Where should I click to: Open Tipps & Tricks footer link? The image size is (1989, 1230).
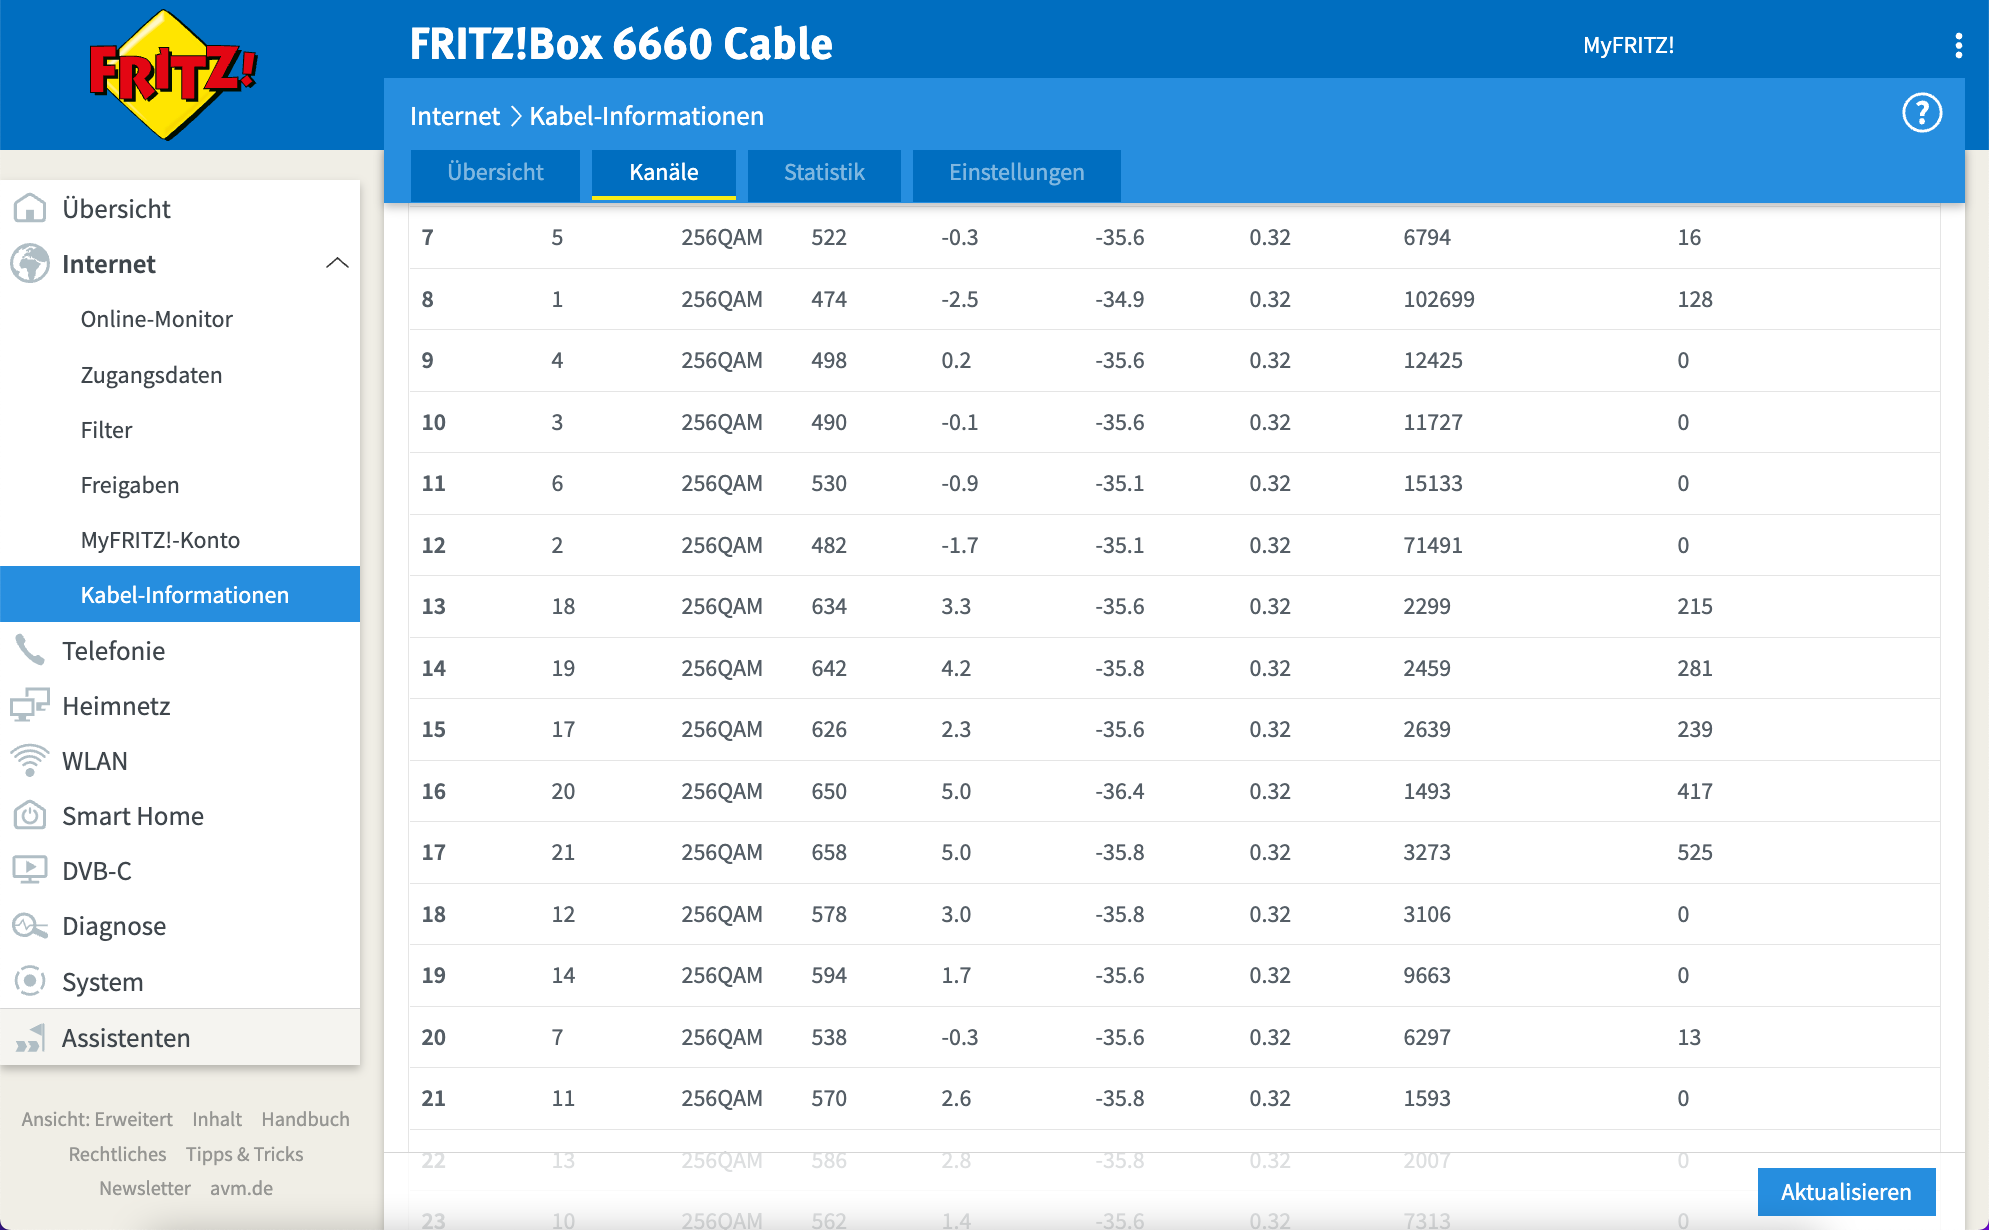[244, 1154]
